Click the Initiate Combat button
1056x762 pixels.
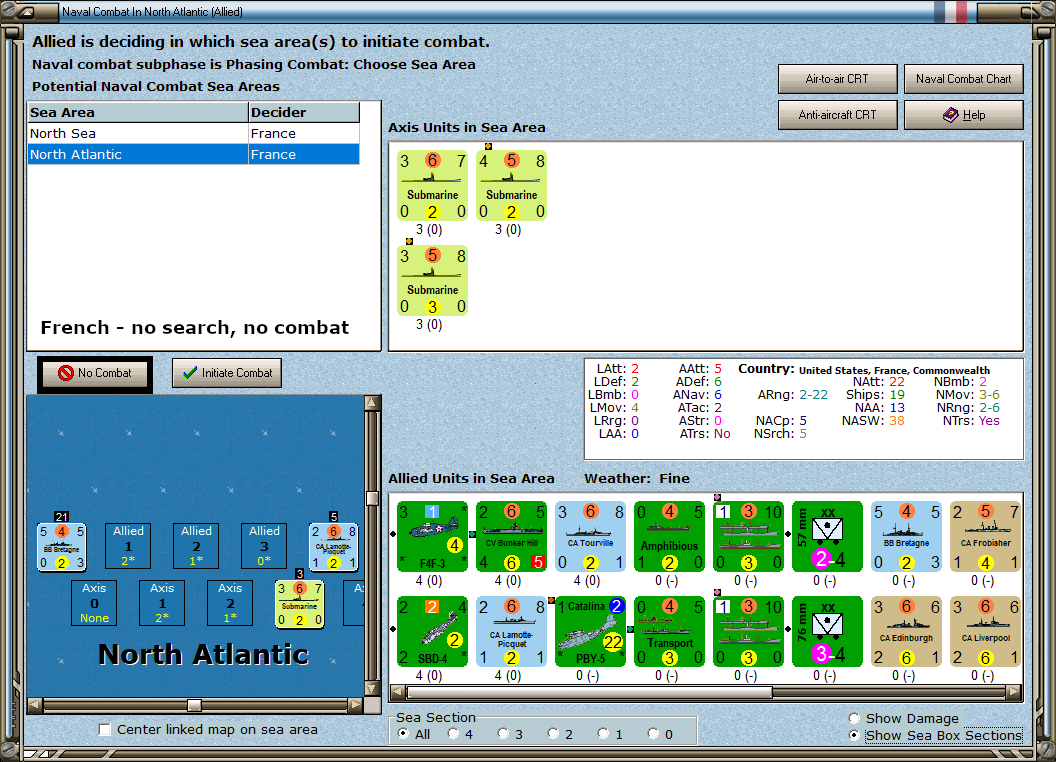pyautogui.click(x=227, y=373)
